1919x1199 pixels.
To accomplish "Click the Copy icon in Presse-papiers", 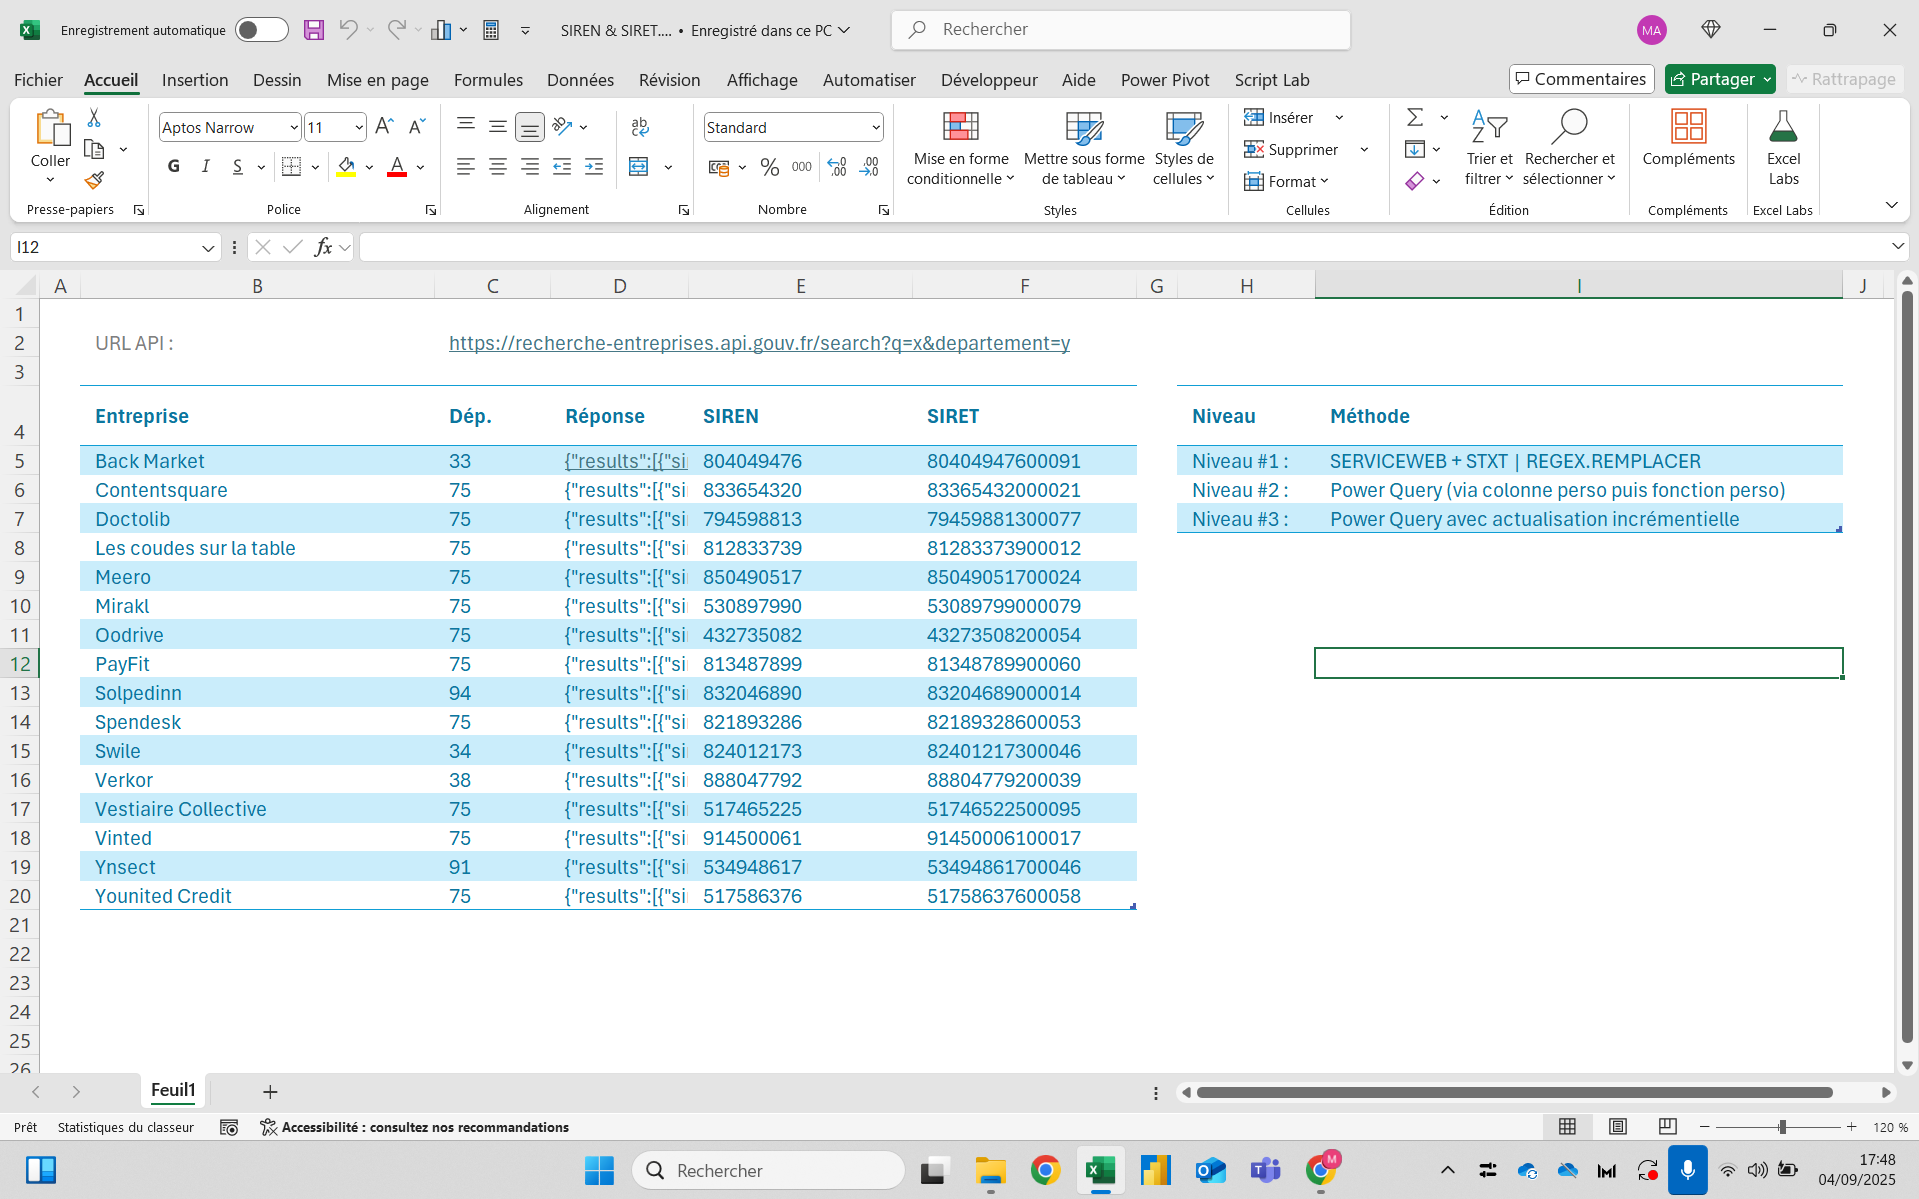I will coord(94,150).
